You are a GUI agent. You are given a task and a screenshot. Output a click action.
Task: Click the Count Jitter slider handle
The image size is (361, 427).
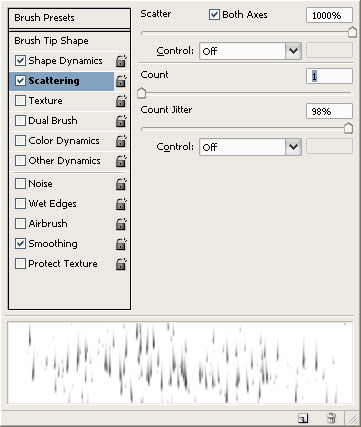pyautogui.click(x=348, y=128)
